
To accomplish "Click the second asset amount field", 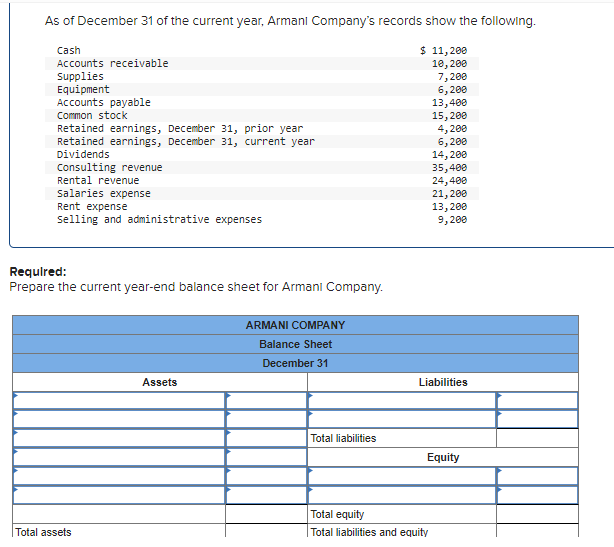I will (x=266, y=419).
